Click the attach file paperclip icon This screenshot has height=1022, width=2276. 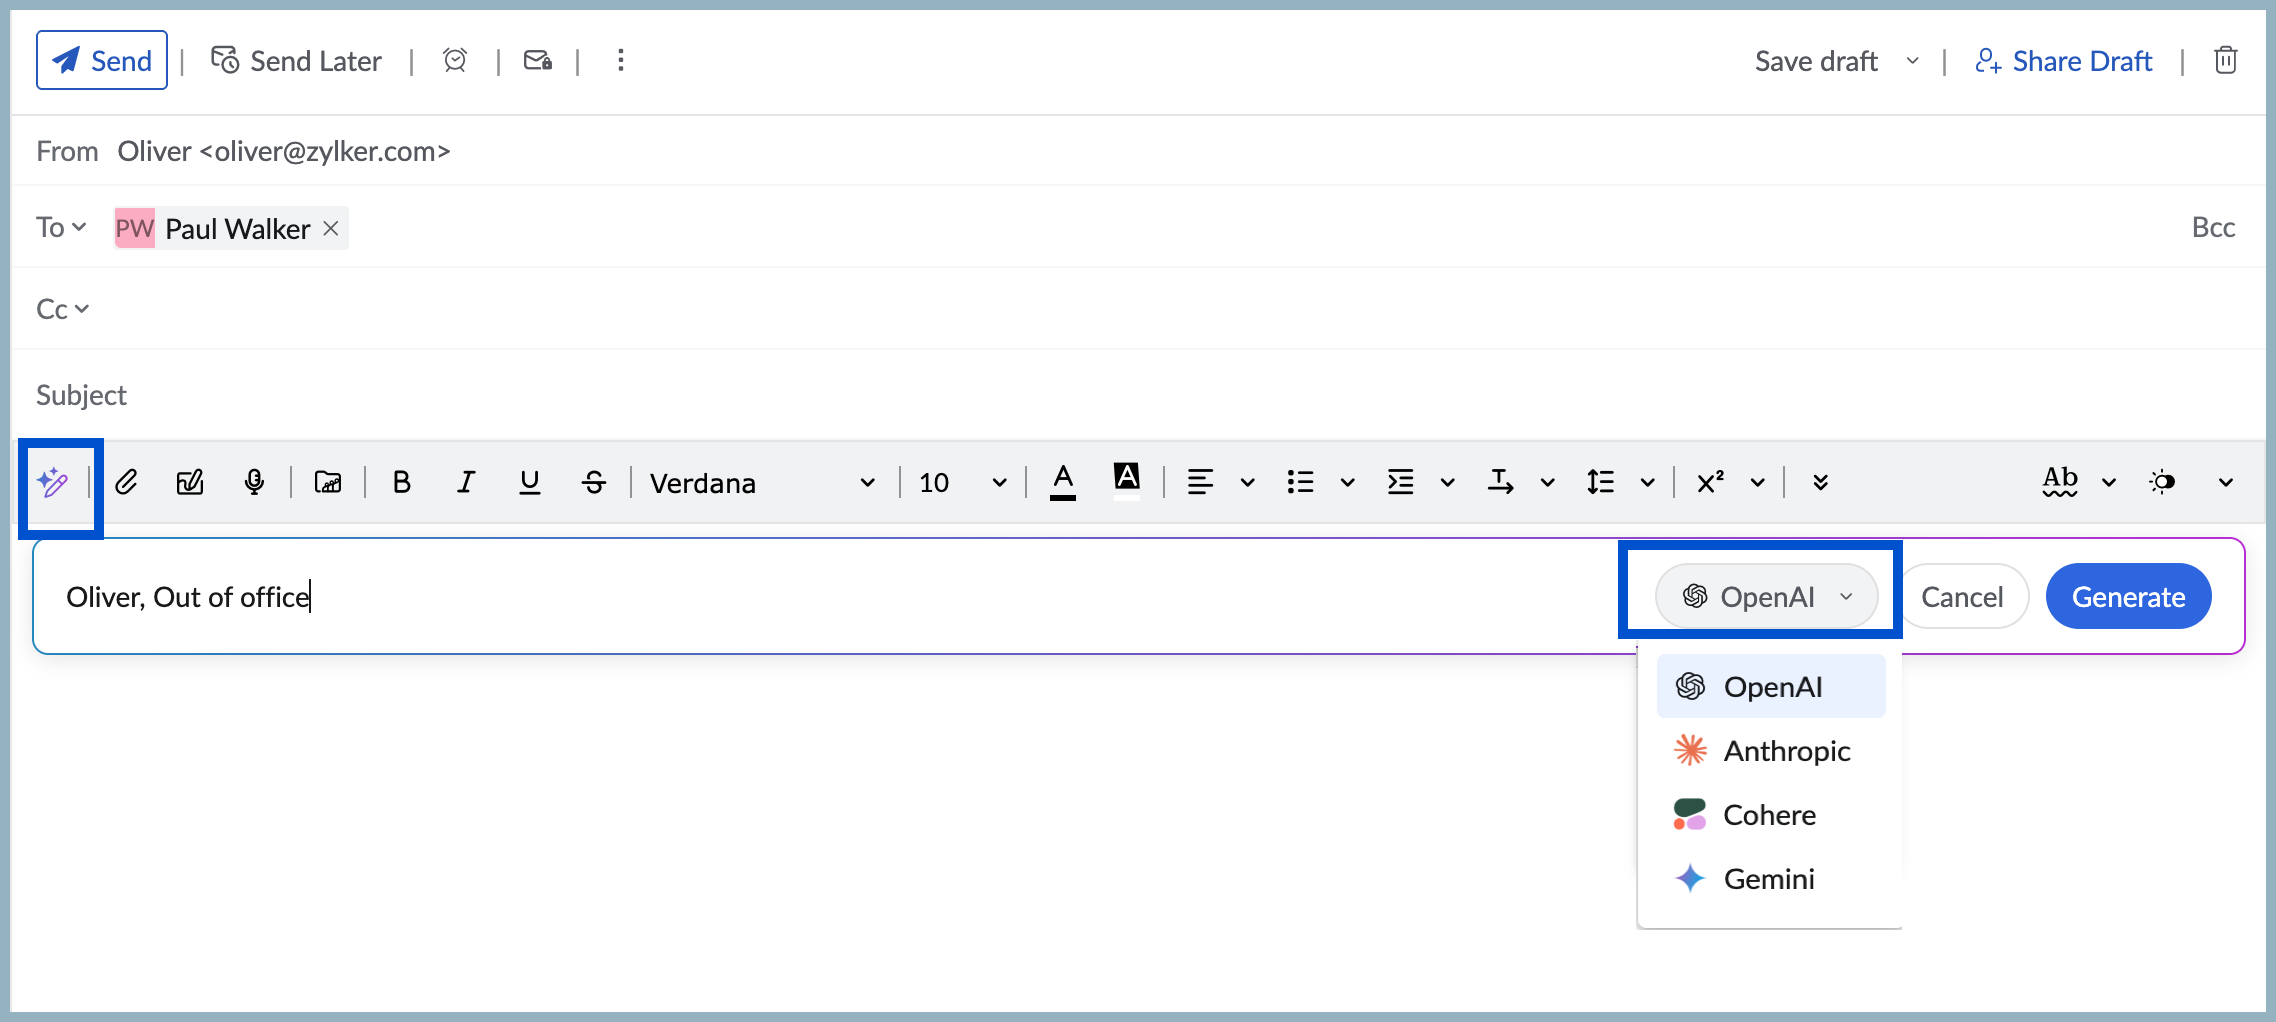point(126,482)
